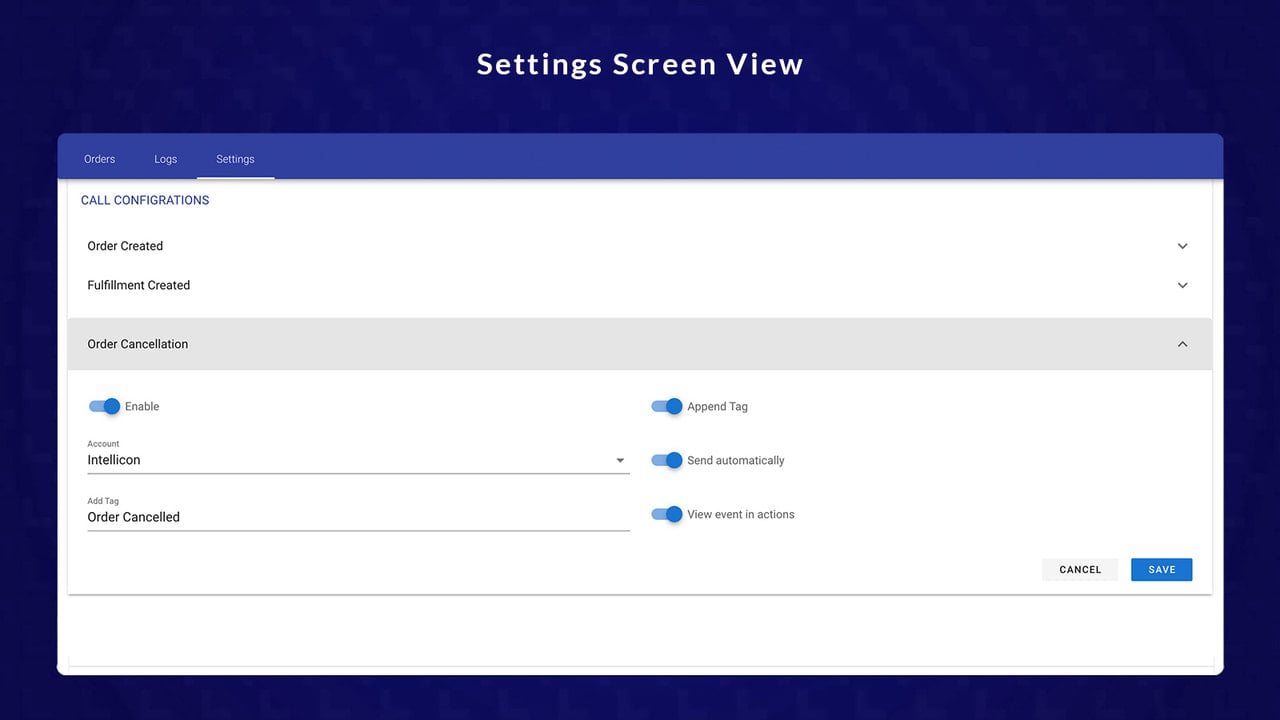The height and width of the screenshot is (720, 1280).
Task: Disable the Append Tag switch
Action: pos(667,406)
